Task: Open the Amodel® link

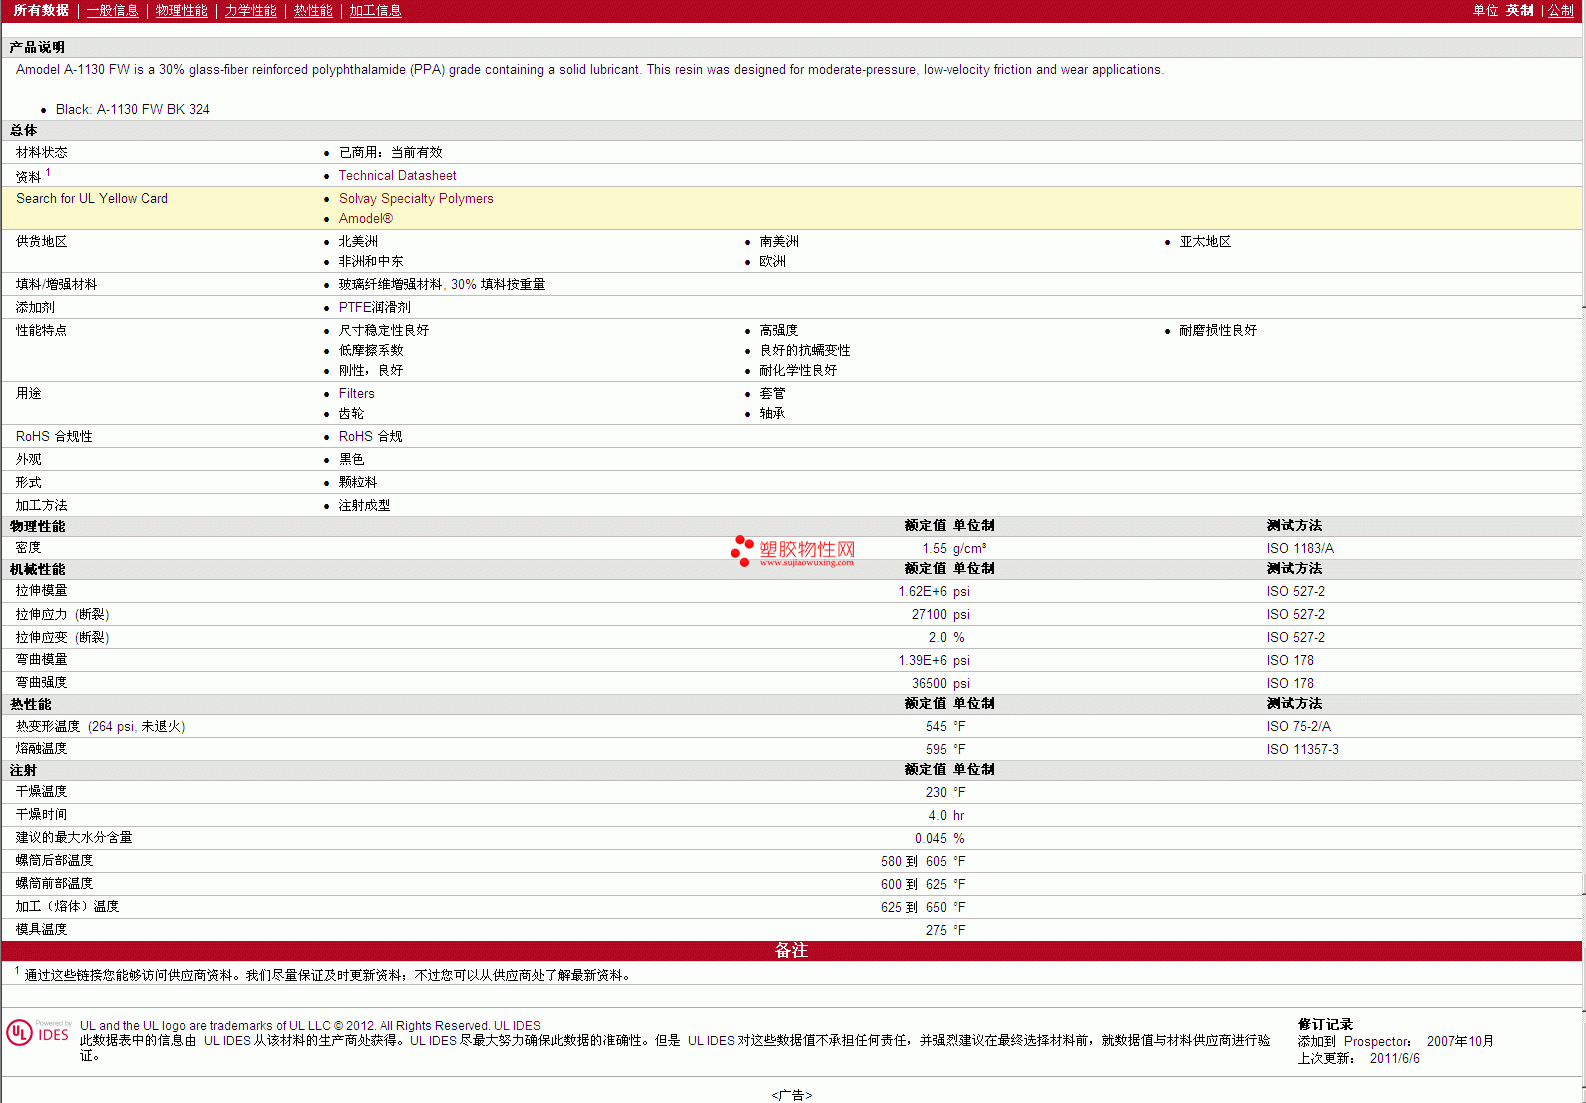Action: tap(365, 219)
